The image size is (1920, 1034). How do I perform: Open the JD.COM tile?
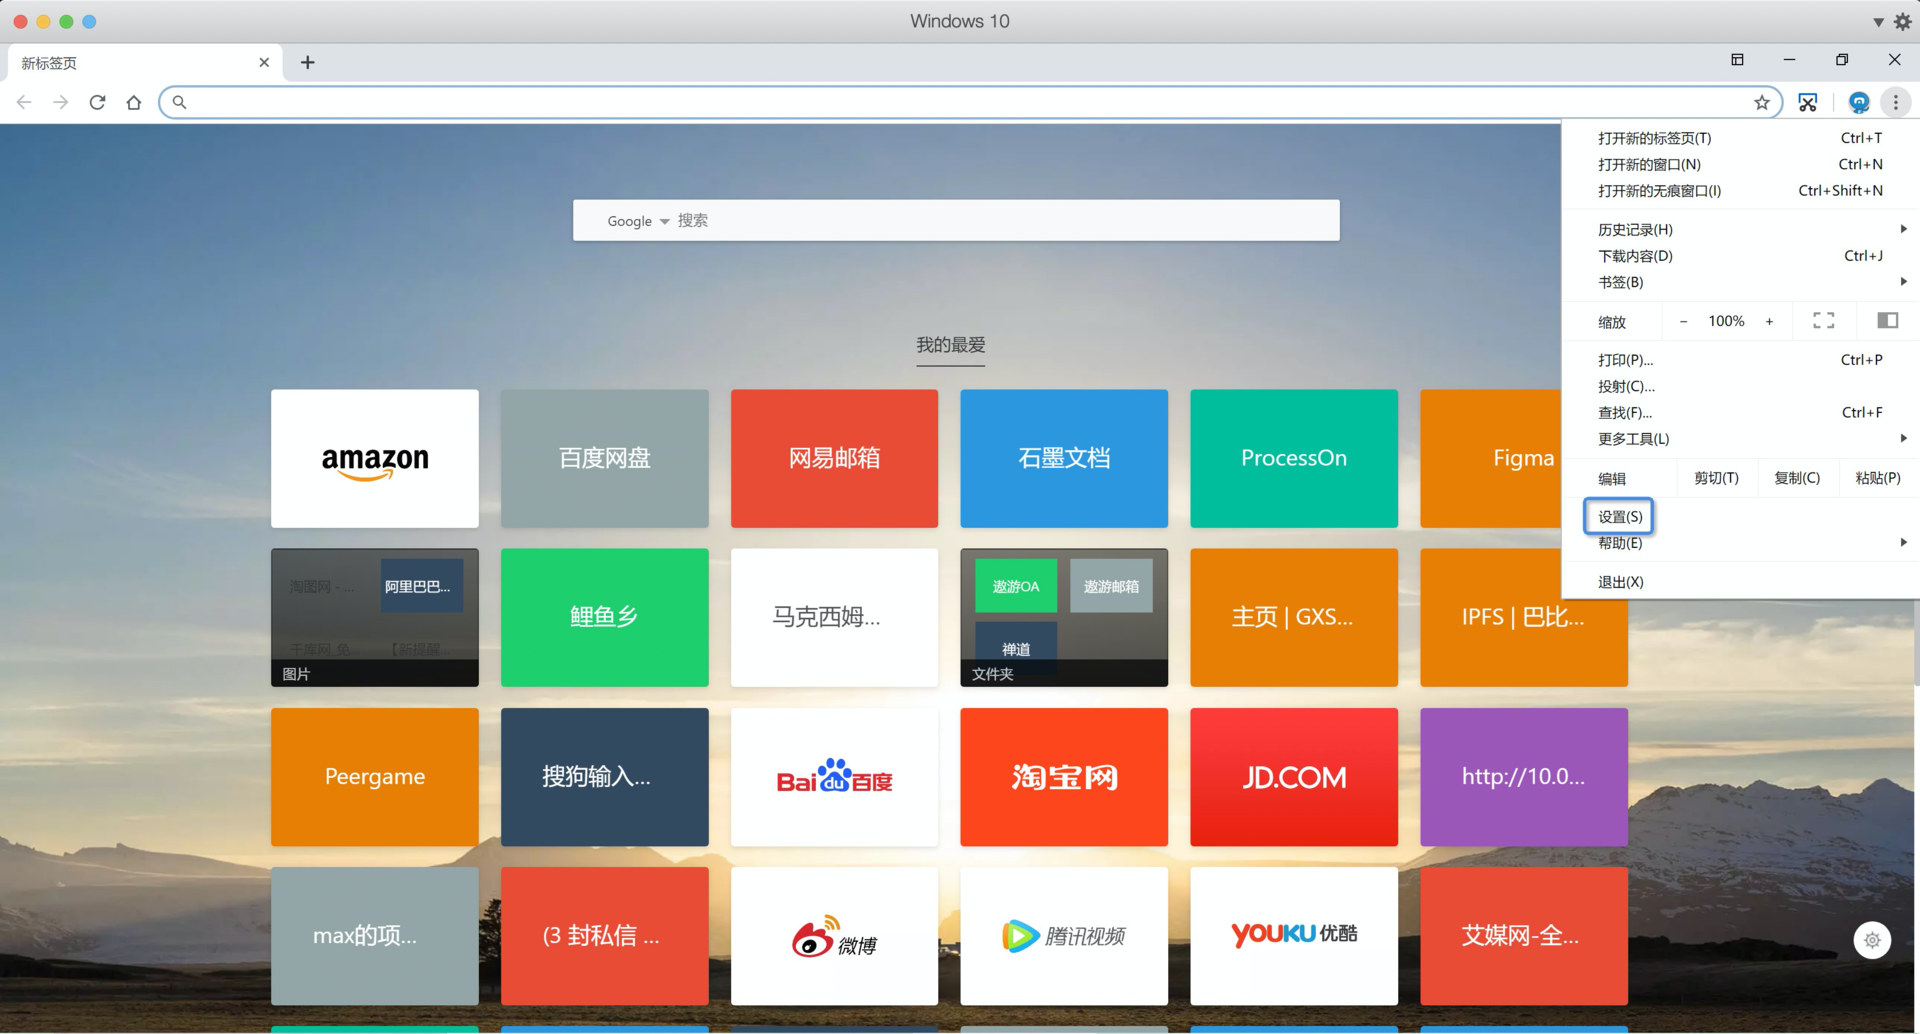[x=1294, y=777]
